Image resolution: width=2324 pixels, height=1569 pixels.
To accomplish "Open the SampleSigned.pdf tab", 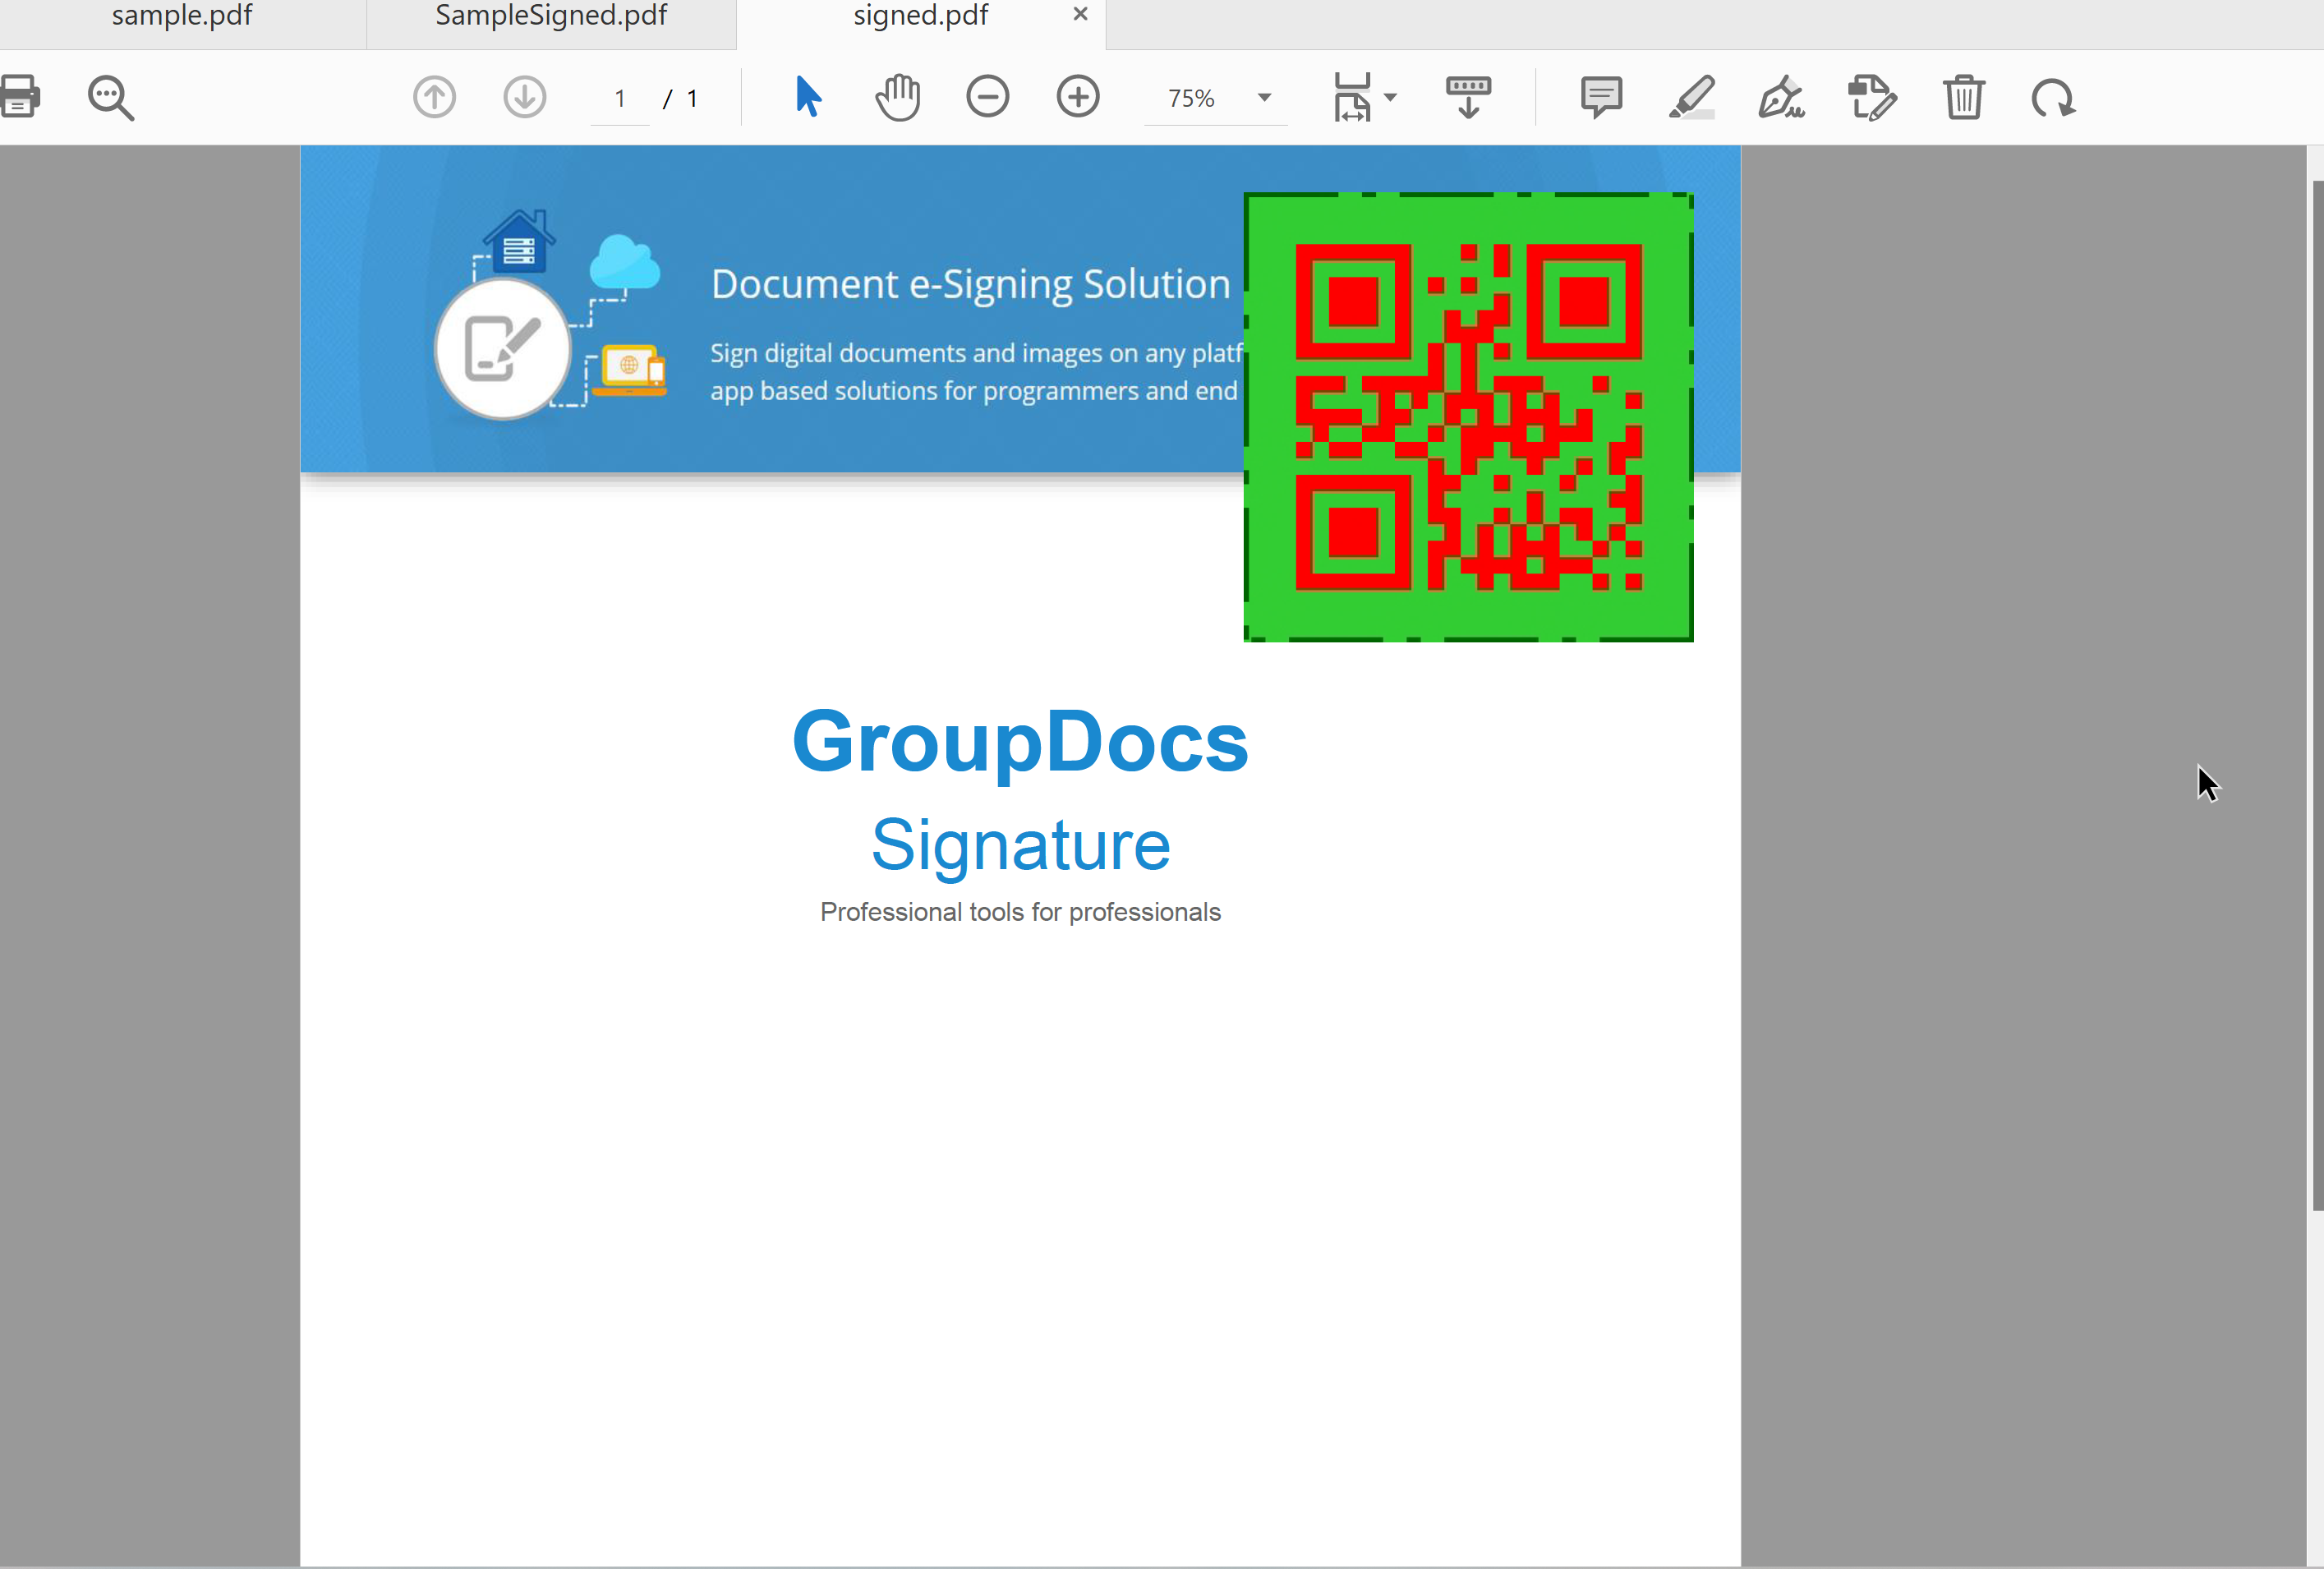I will tap(551, 16).
